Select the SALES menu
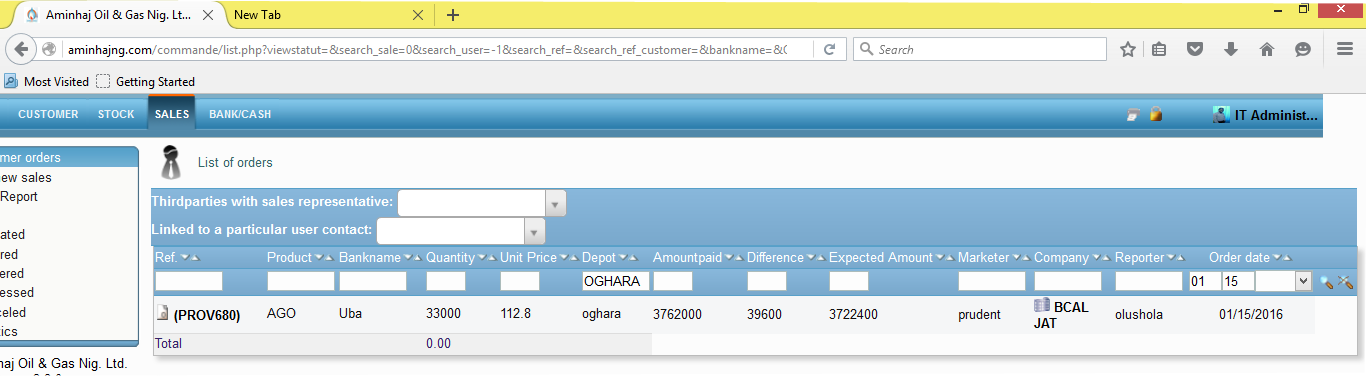The height and width of the screenshot is (376, 1366). click(x=172, y=114)
